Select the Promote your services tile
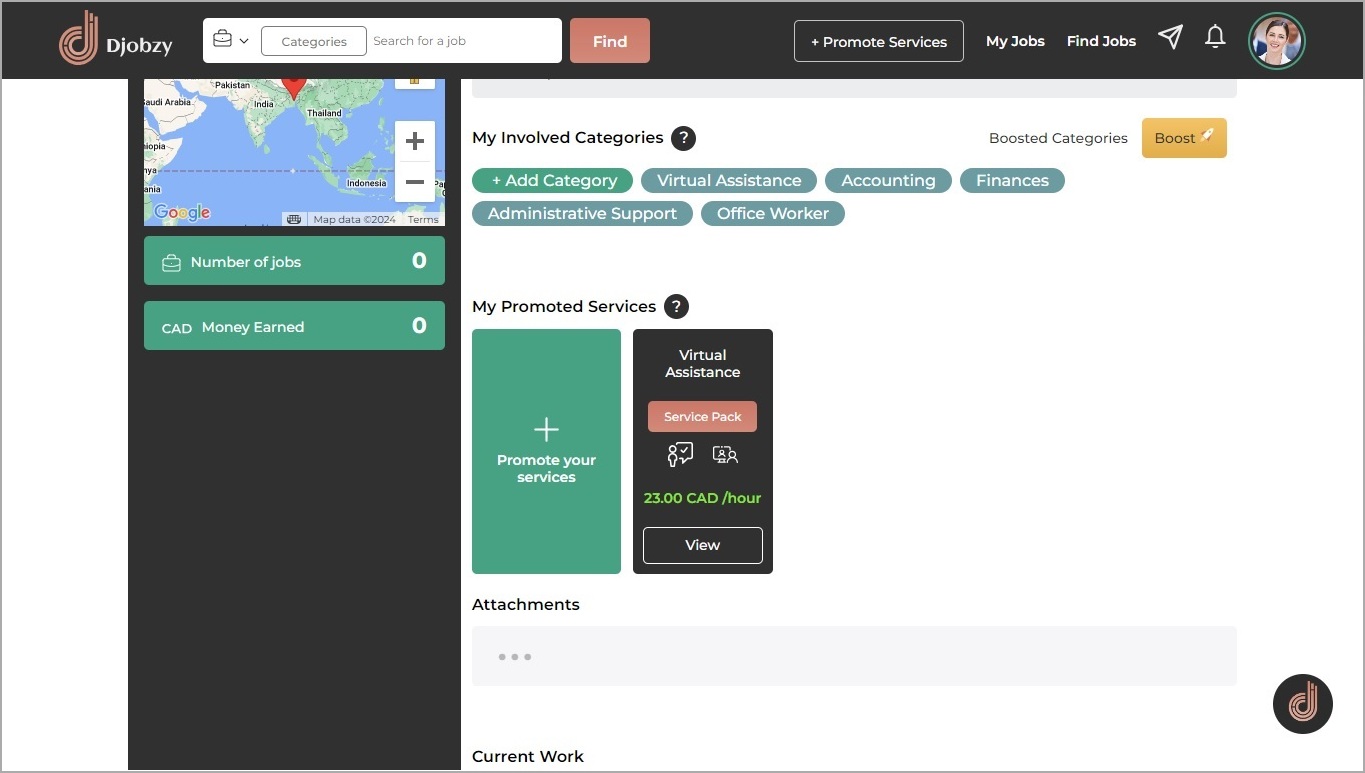Image resolution: width=1365 pixels, height=773 pixels. pyautogui.click(x=546, y=451)
